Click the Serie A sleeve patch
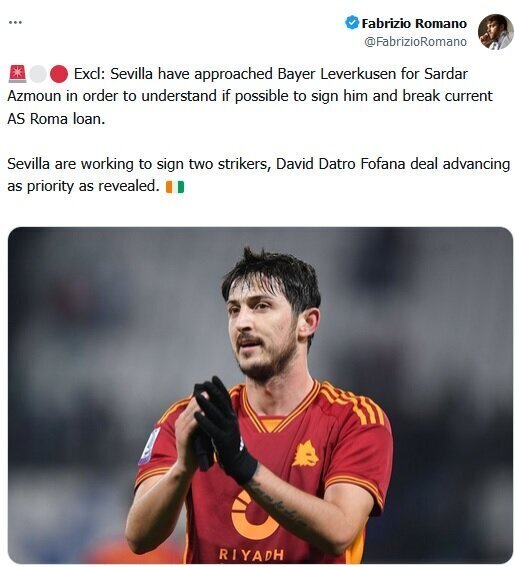 [x=150, y=446]
